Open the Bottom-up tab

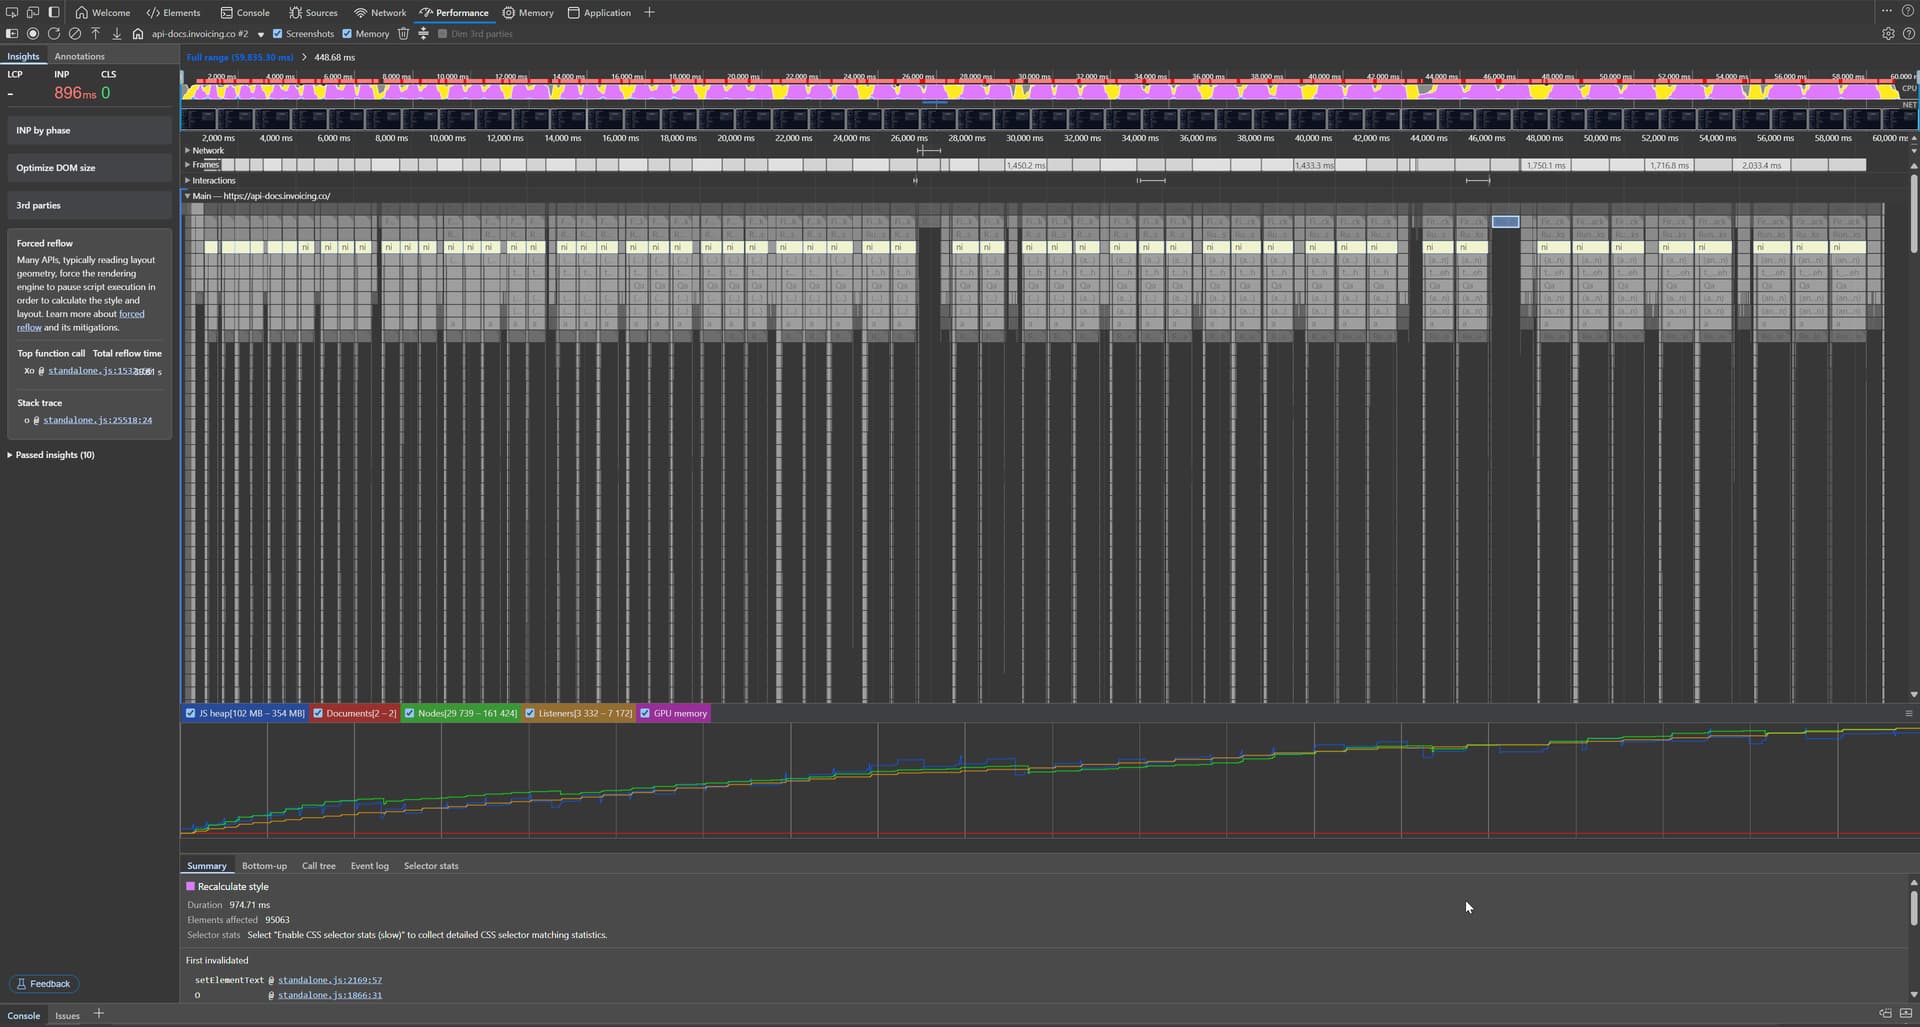click(264, 866)
